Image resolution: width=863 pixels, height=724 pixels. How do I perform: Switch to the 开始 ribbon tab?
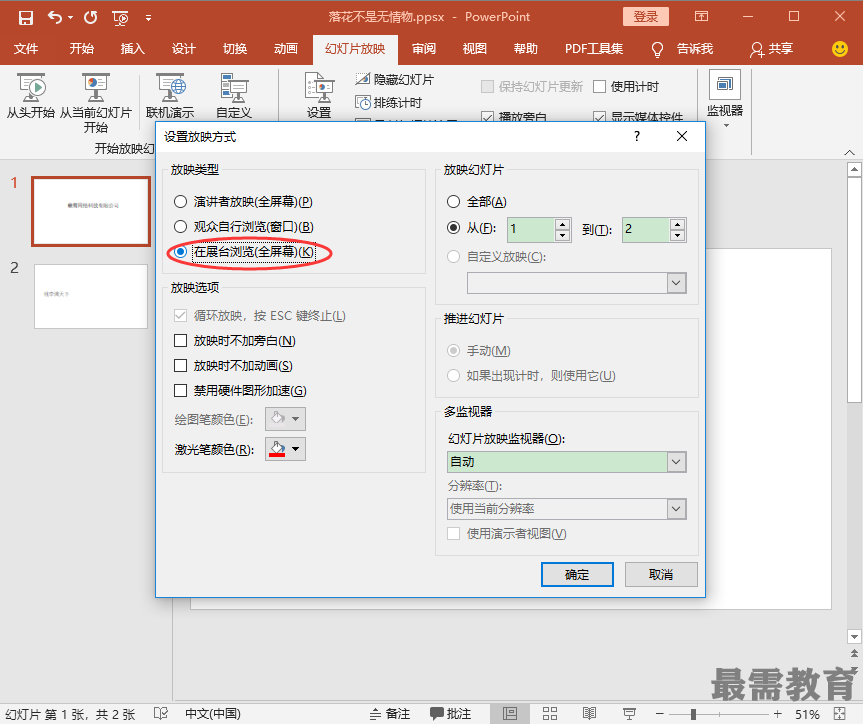[x=81, y=49]
